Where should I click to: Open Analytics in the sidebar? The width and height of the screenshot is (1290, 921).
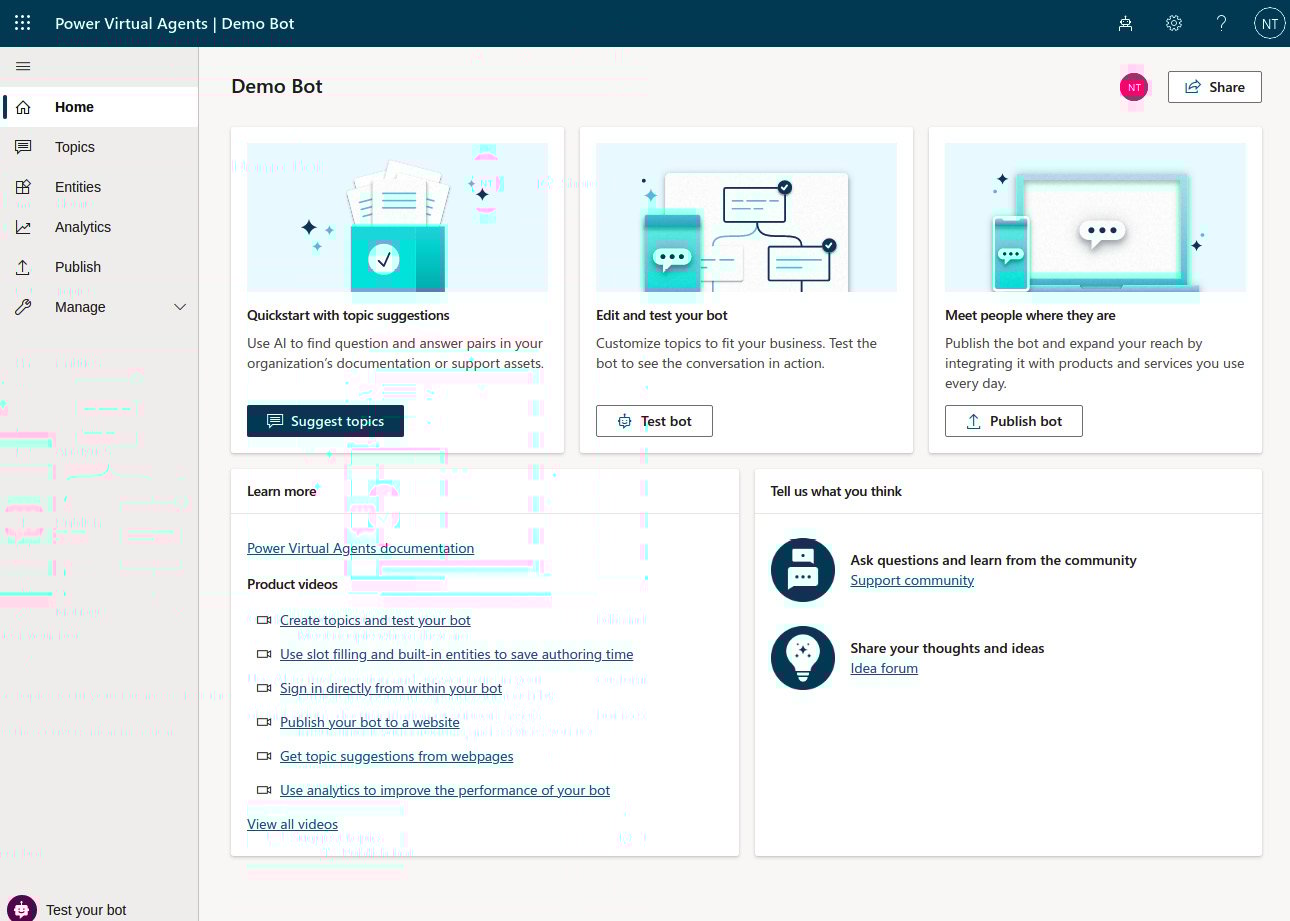click(x=100, y=227)
